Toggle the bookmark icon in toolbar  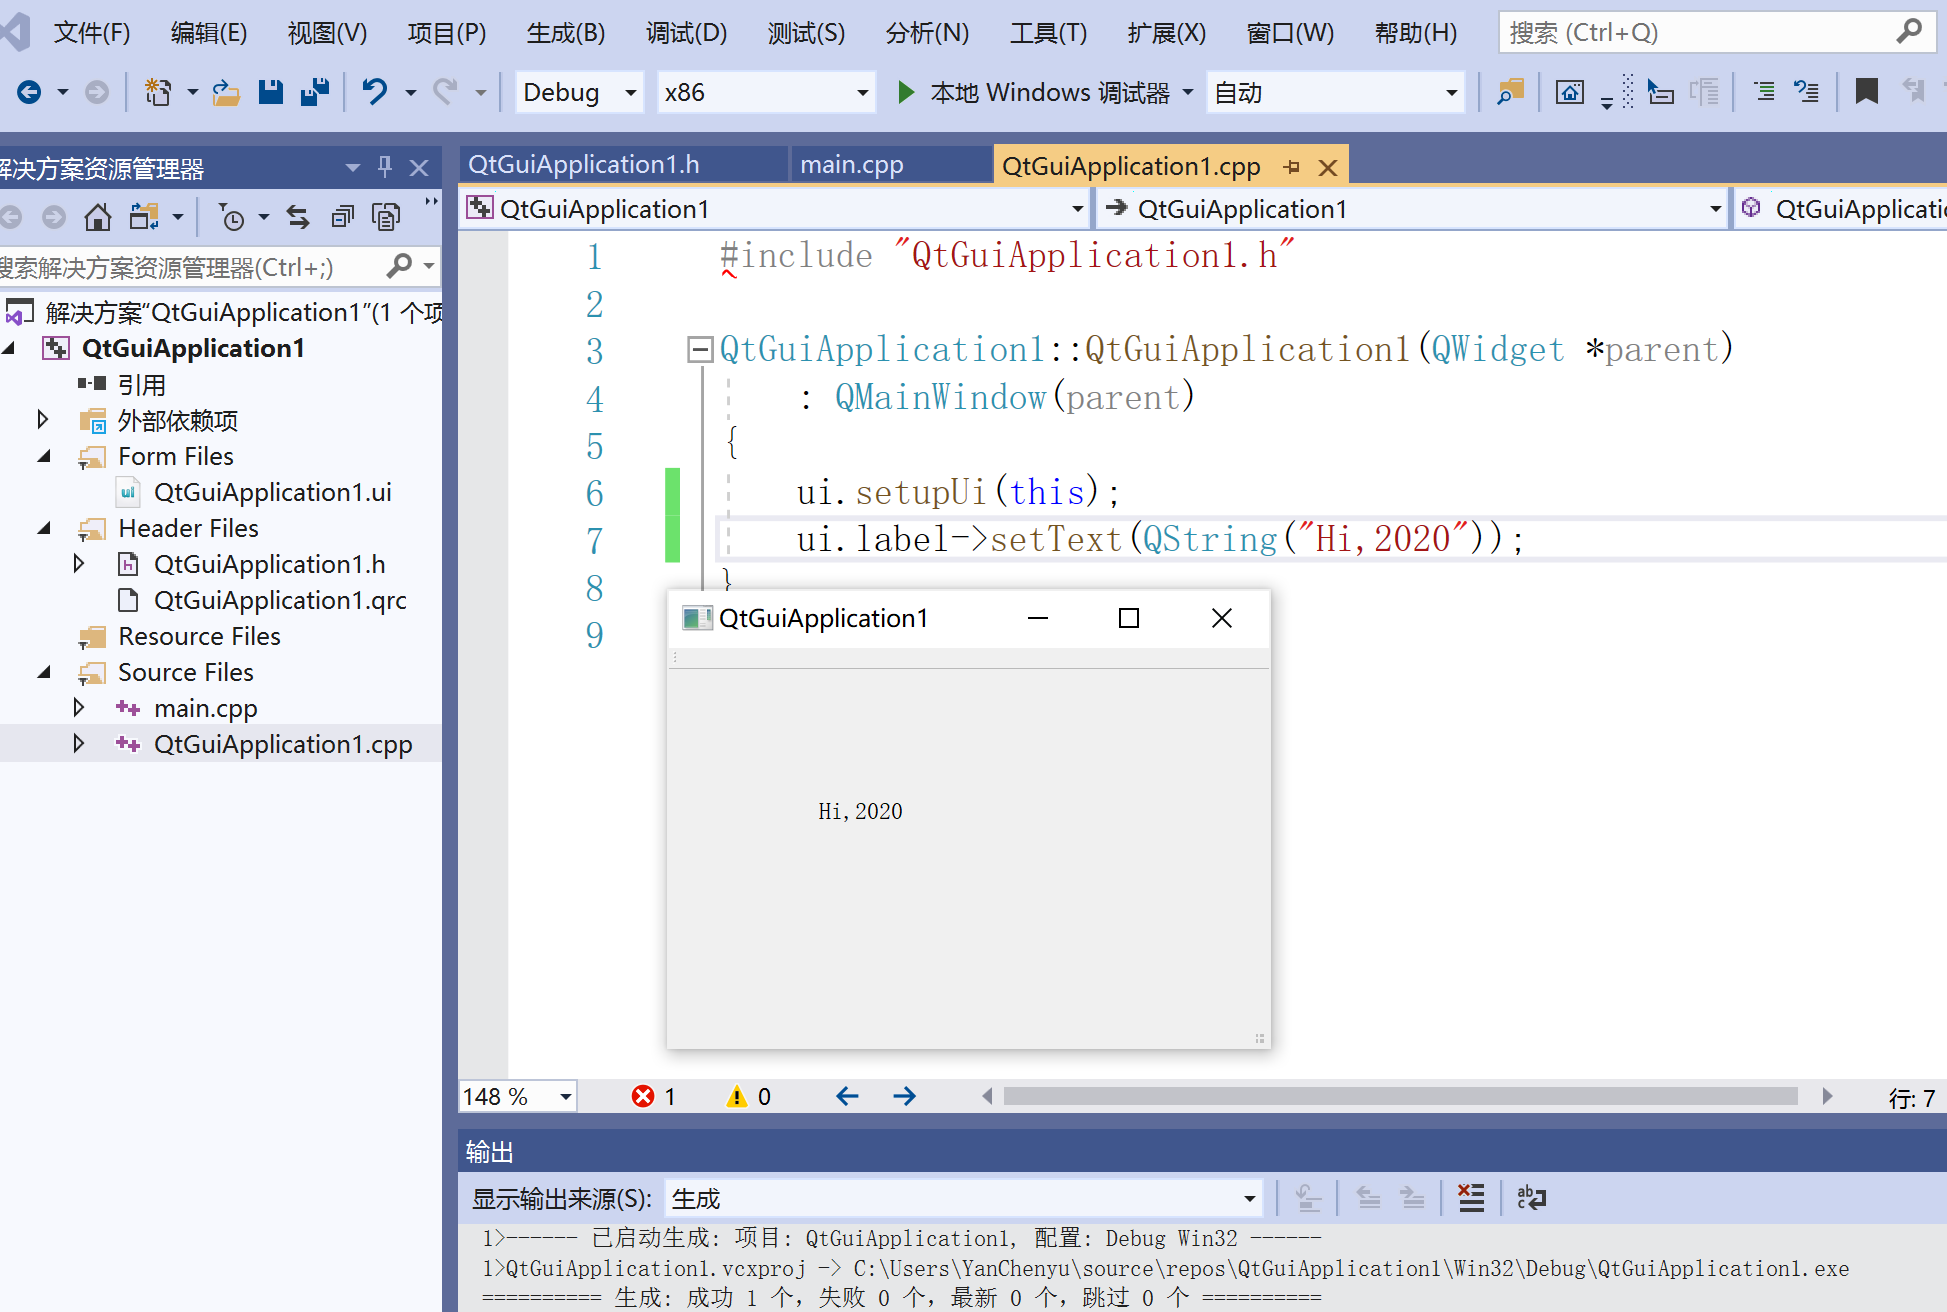coord(1866,93)
